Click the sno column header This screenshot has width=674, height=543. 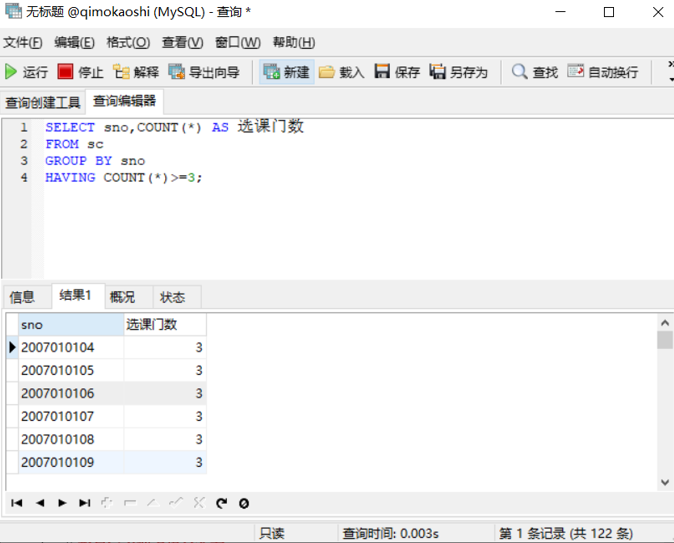71,325
